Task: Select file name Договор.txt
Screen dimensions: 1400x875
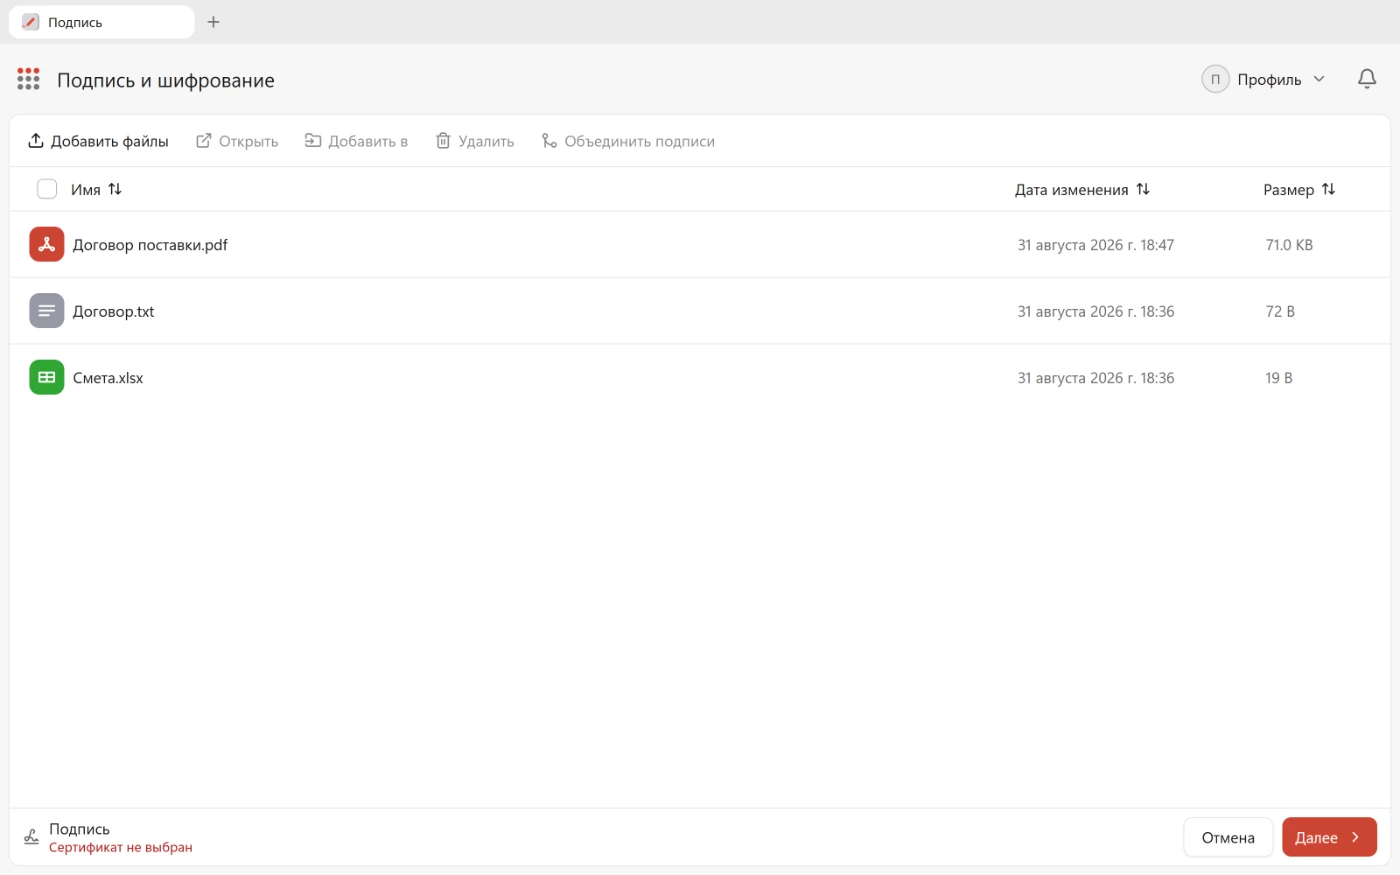Action: coord(113,311)
